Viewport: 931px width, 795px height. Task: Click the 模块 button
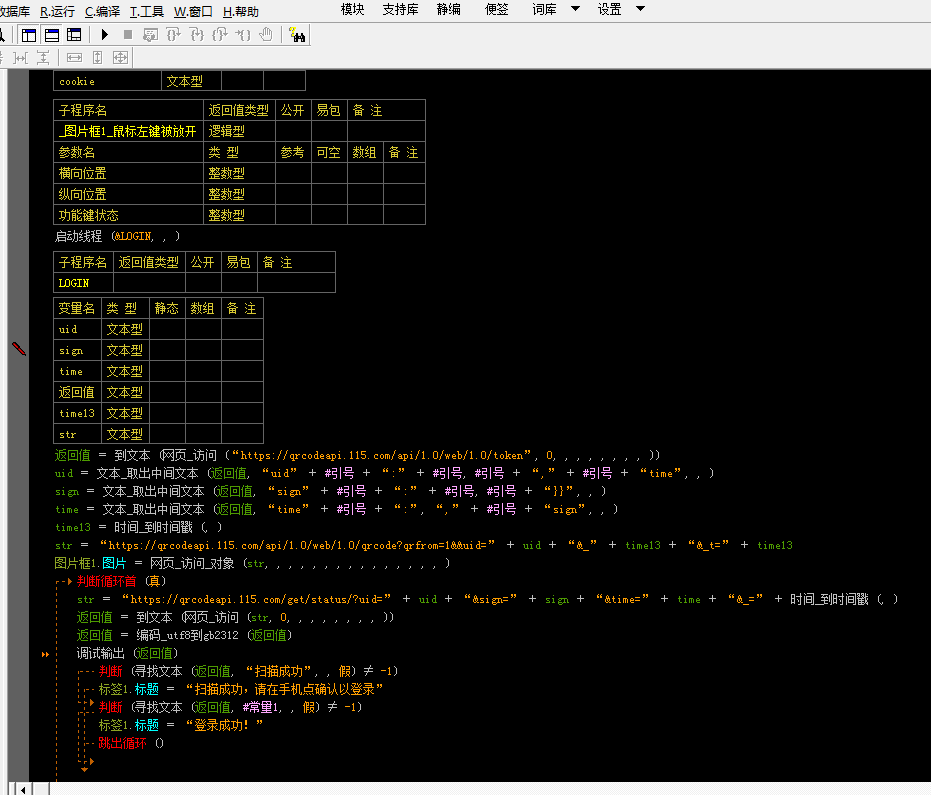pos(352,10)
